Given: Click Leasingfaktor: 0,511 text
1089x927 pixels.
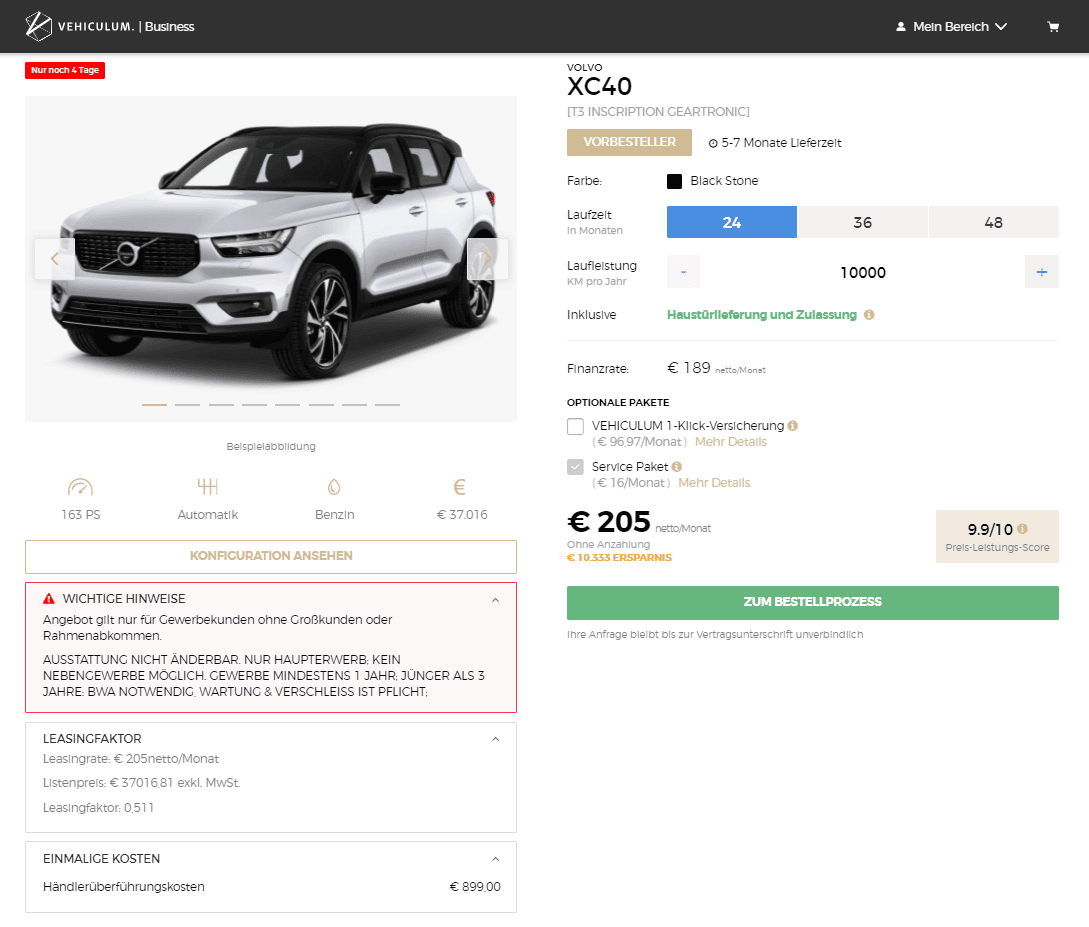Looking at the screenshot, I should click(99, 808).
